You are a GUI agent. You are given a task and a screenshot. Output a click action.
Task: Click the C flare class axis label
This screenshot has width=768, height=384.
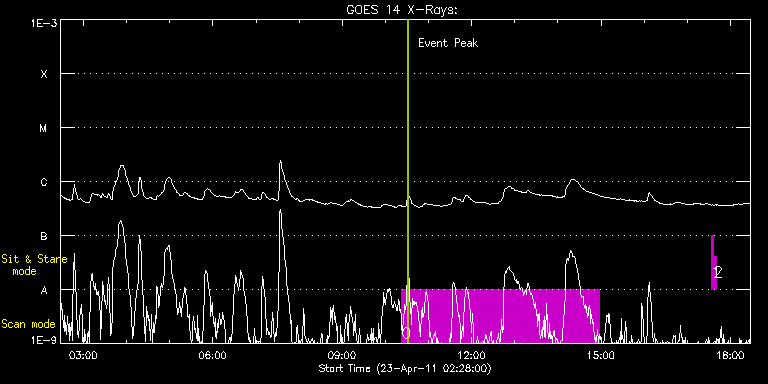click(44, 182)
